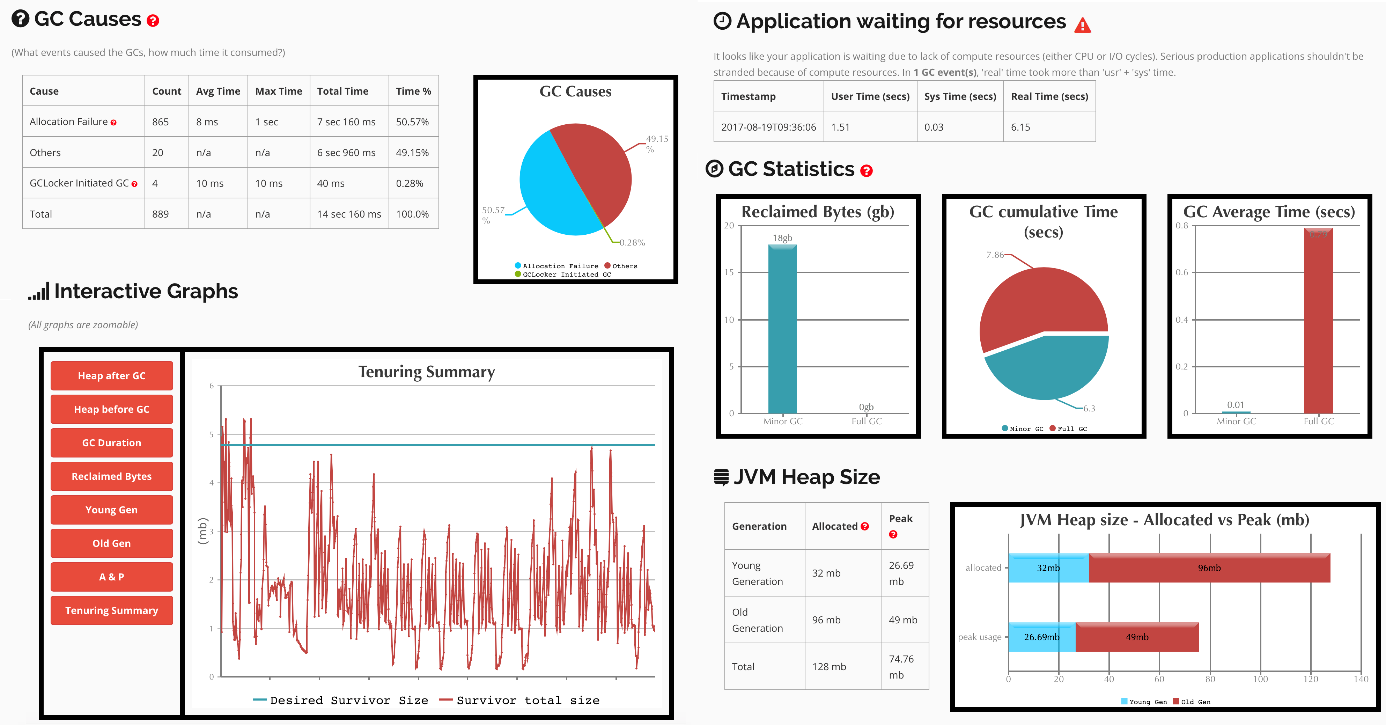Screen dimensions: 1386x725
Task: Click the help icon under Peak column header
Action: pos(892,535)
